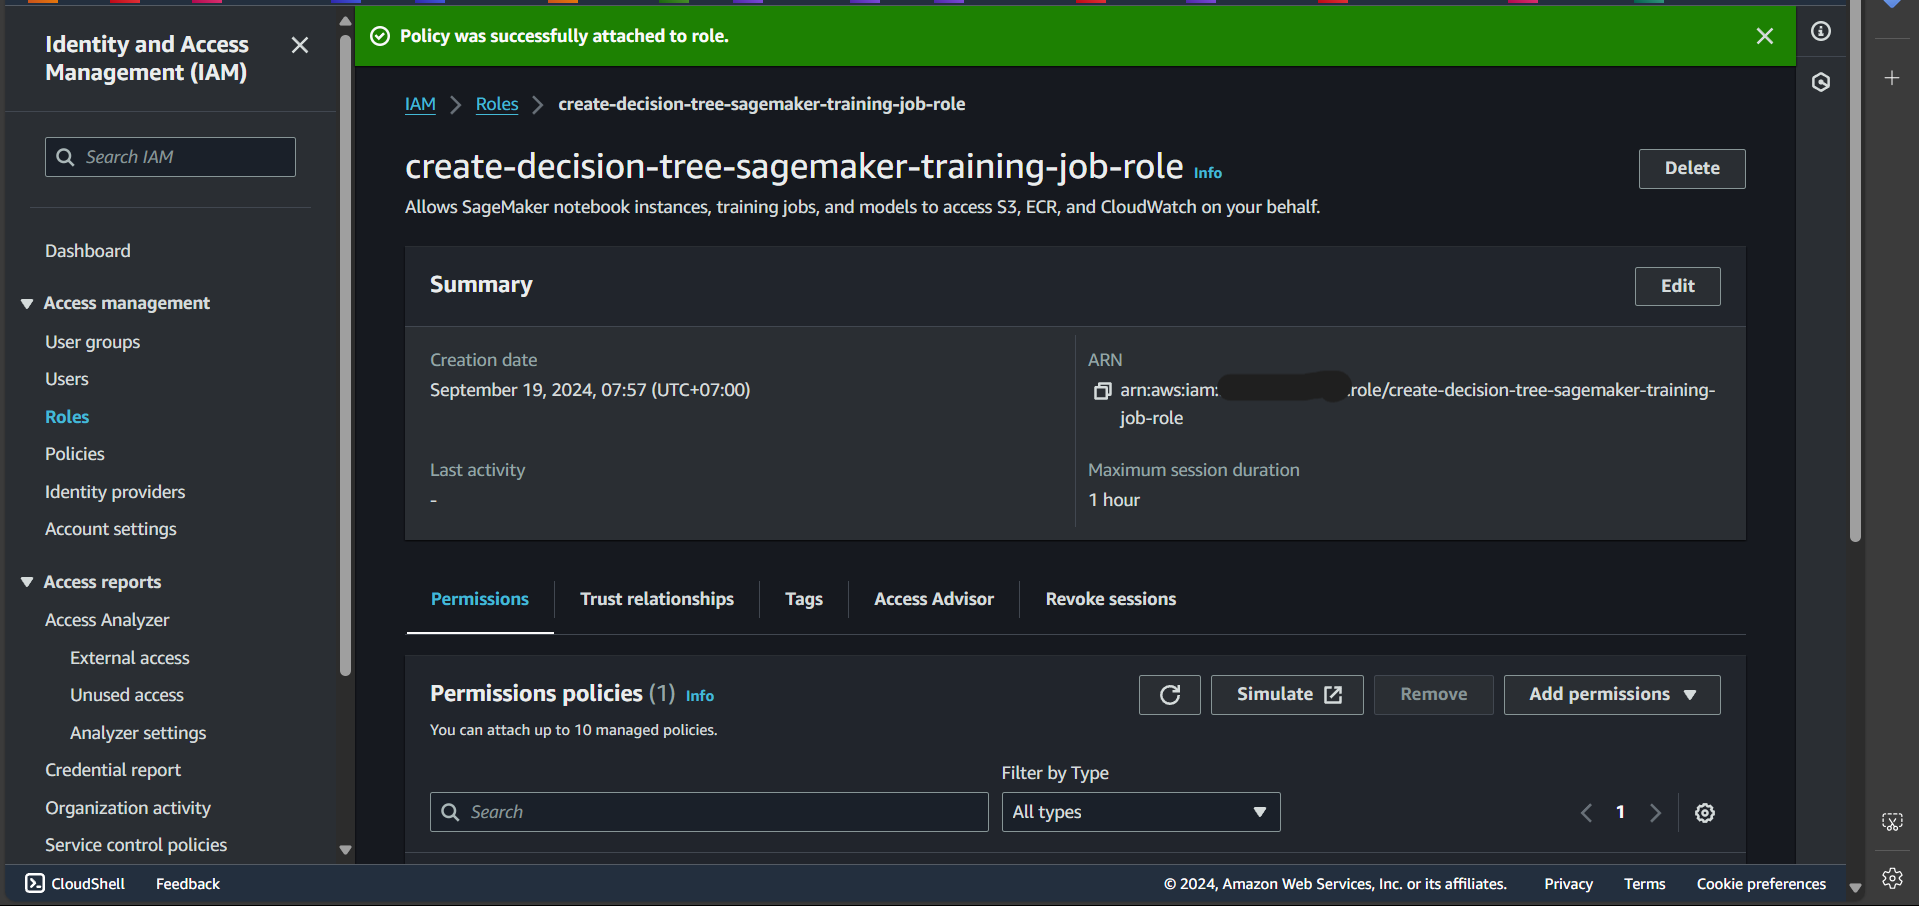The width and height of the screenshot is (1919, 906).
Task: Open the Add permissions dropdown
Action: click(x=1611, y=695)
